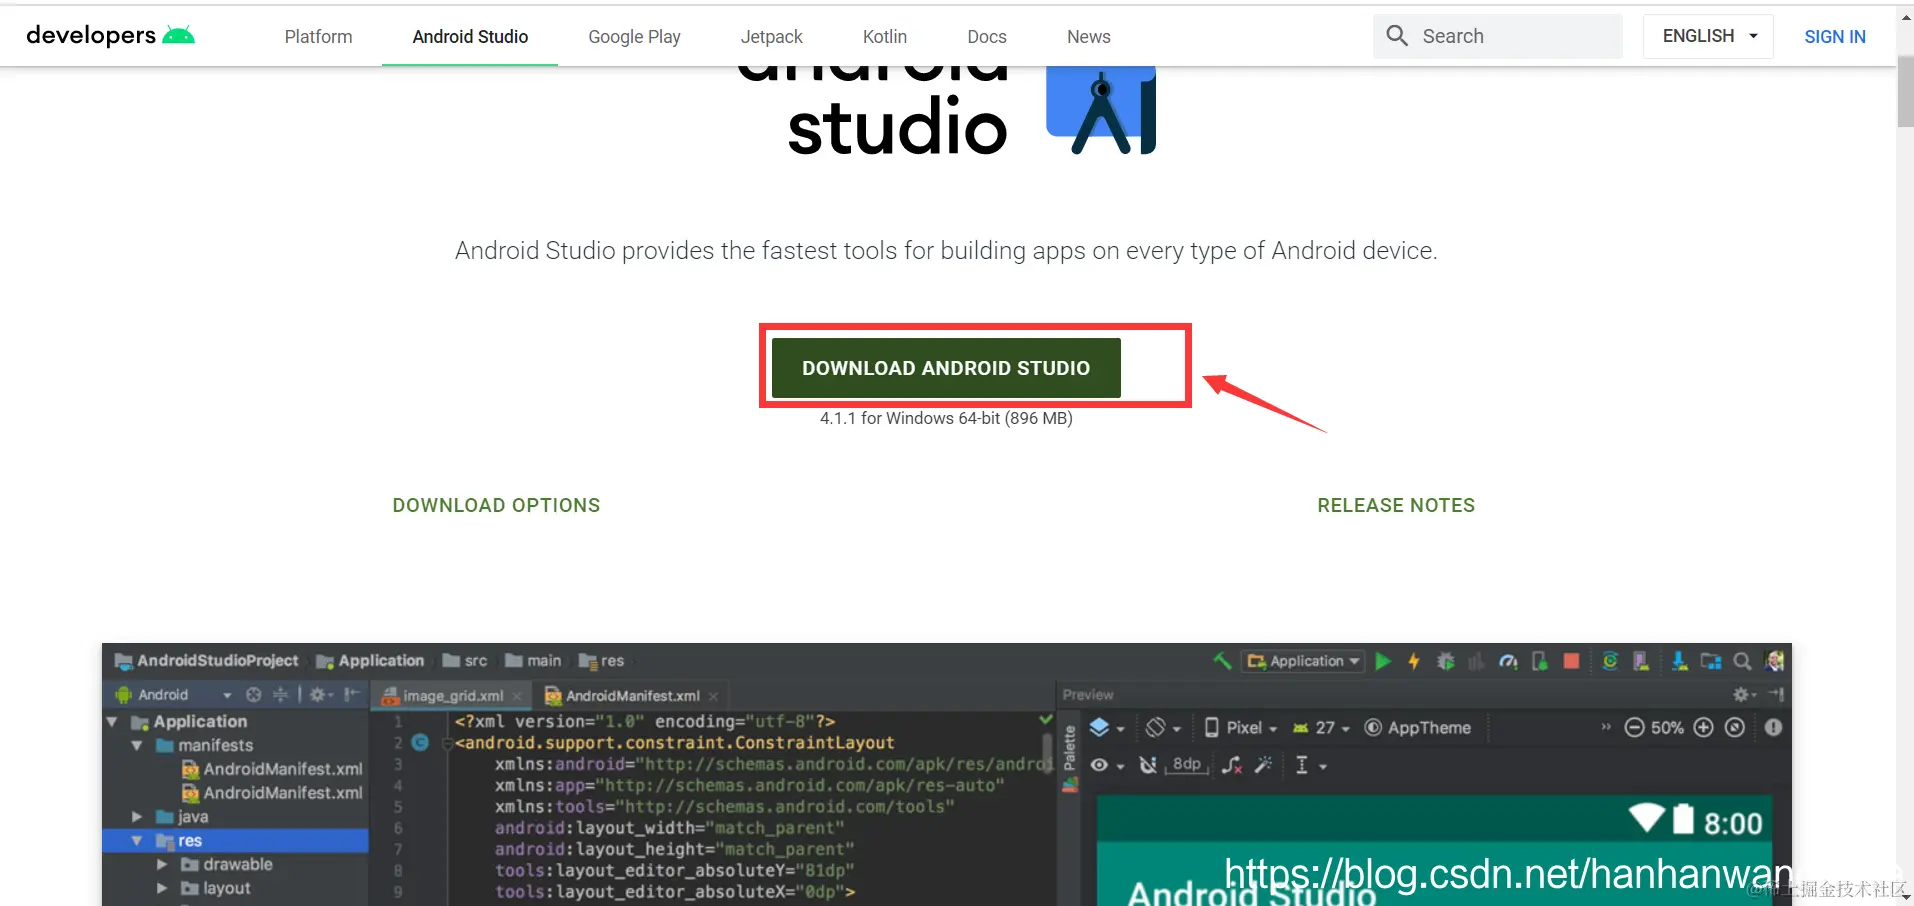Click Attach debugger to Android process icon
This screenshot has height=906, width=1914.
(1540, 661)
